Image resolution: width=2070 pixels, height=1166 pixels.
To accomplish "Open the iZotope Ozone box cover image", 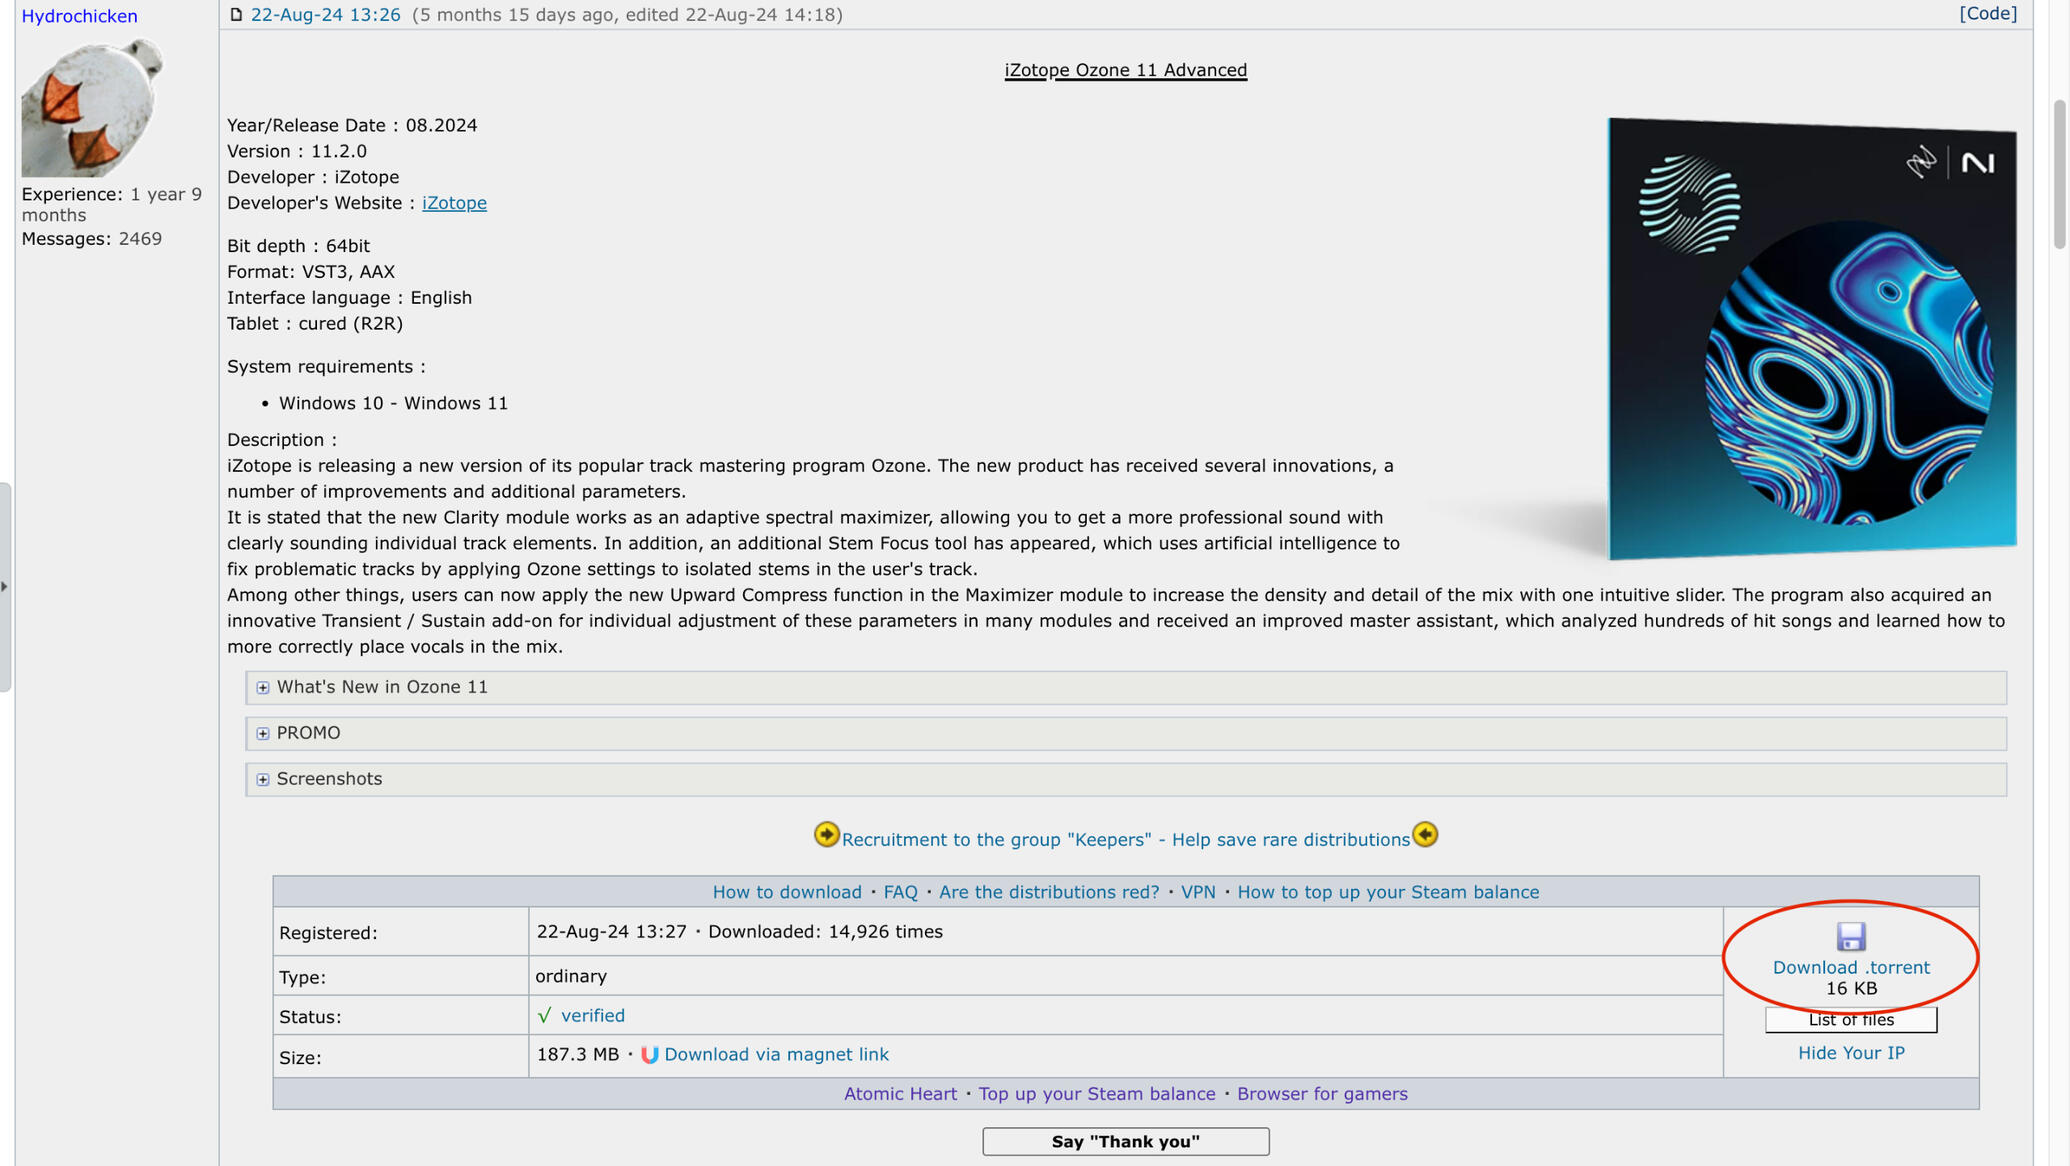I will 1811,338.
